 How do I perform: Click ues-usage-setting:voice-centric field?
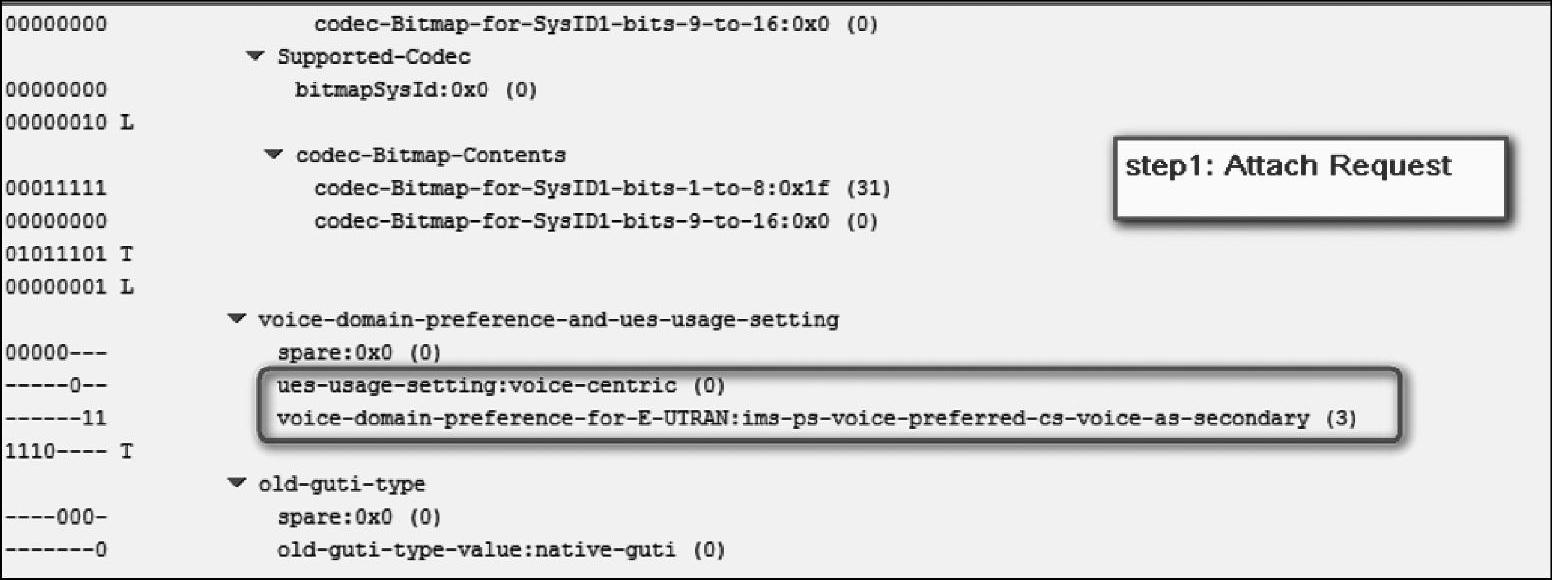(x=500, y=386)
